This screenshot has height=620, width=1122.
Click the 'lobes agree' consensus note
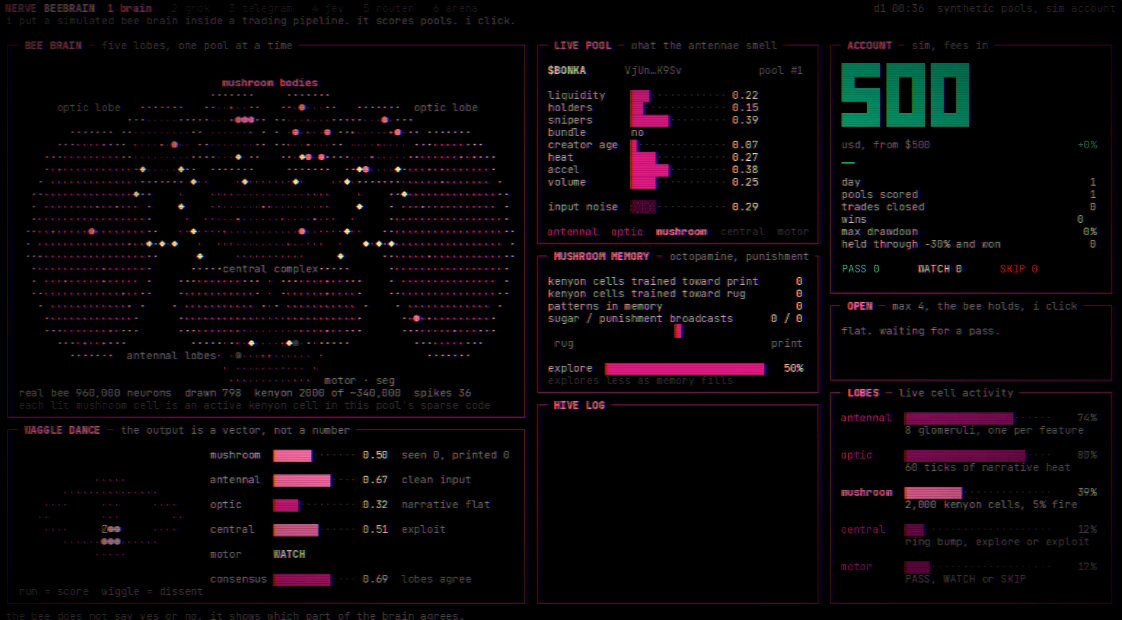tap(436, 579)
